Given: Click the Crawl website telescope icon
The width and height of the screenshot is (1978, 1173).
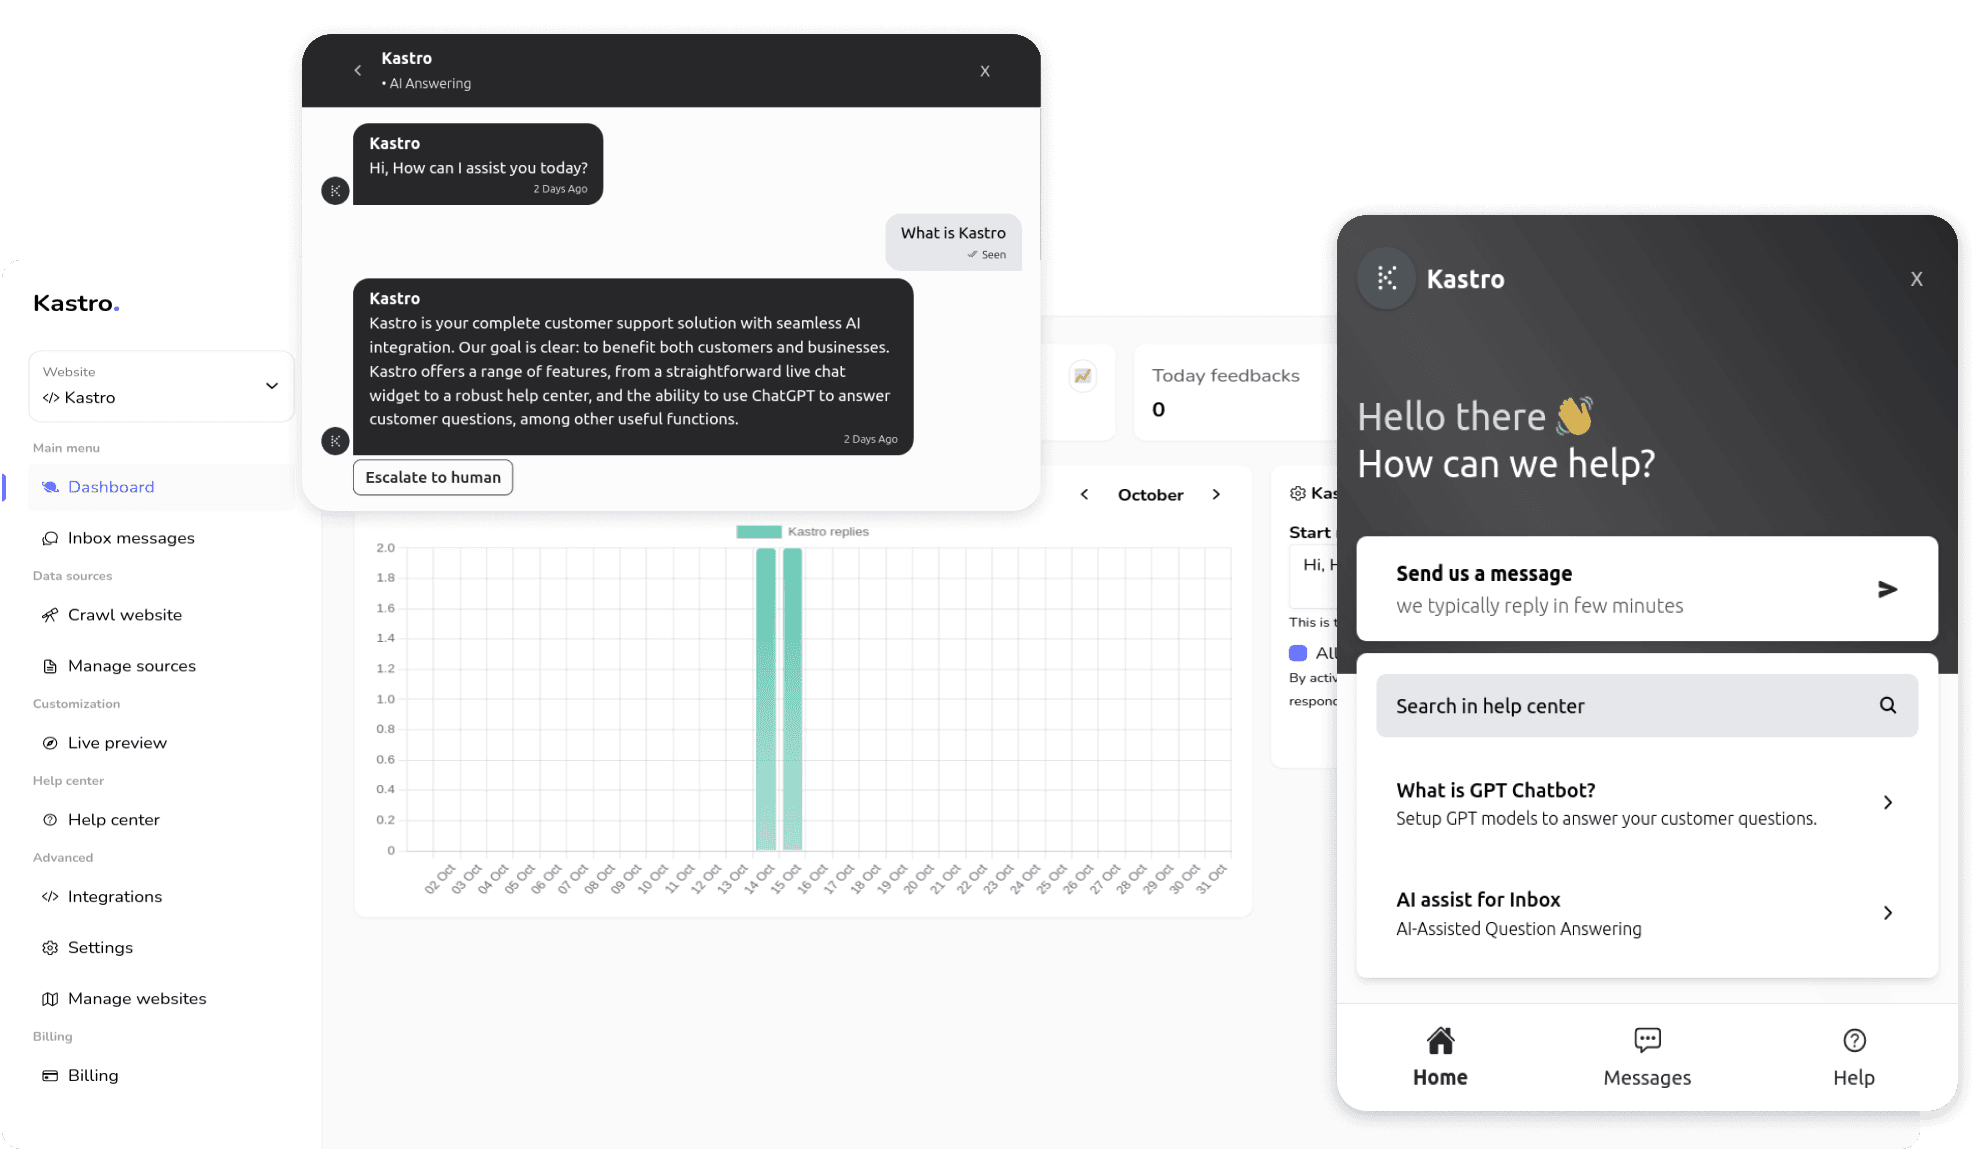Looking at the screenshot, I should click(49, 615).
